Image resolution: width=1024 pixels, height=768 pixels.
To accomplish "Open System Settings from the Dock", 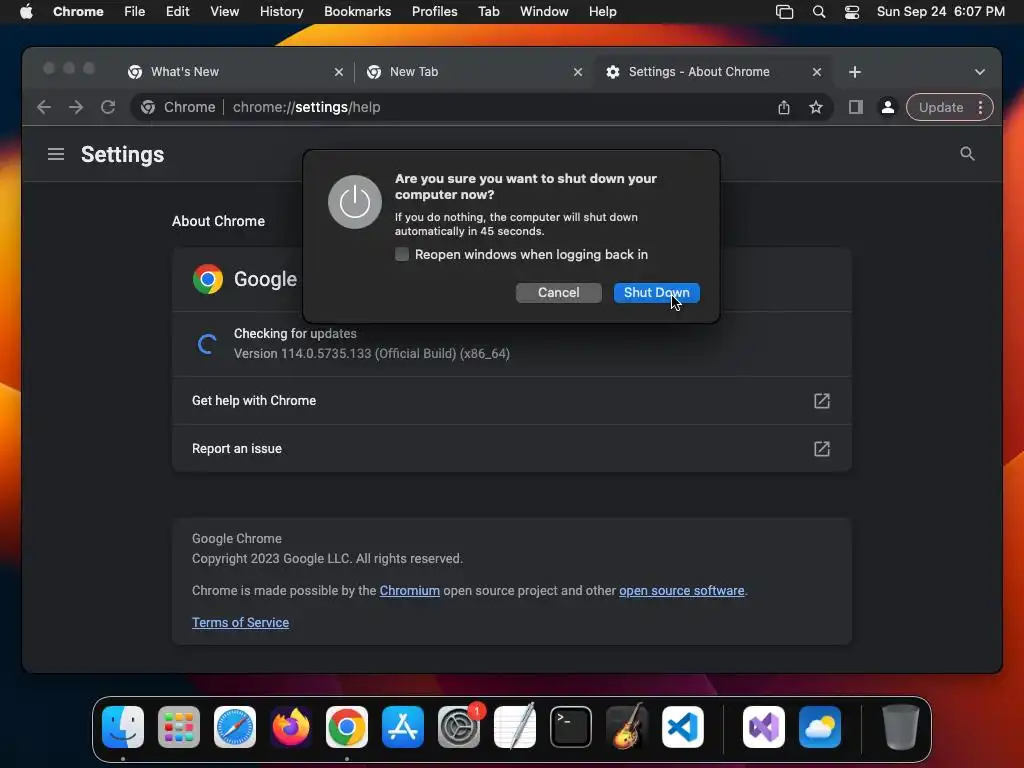I will [x=458, y=727].
